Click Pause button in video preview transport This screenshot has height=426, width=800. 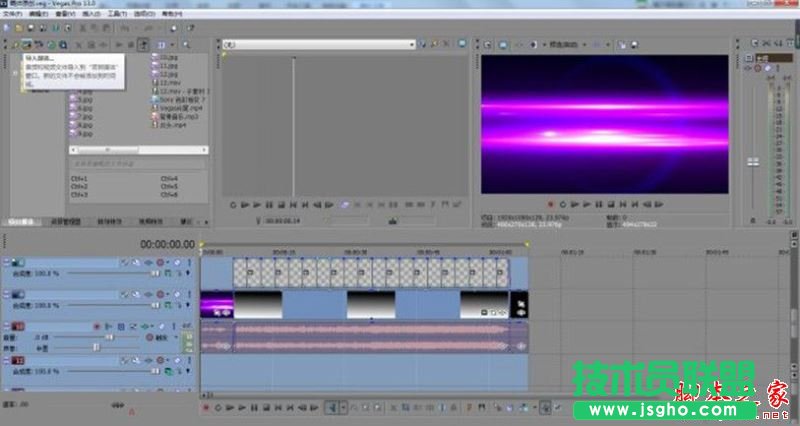point(598,205)
